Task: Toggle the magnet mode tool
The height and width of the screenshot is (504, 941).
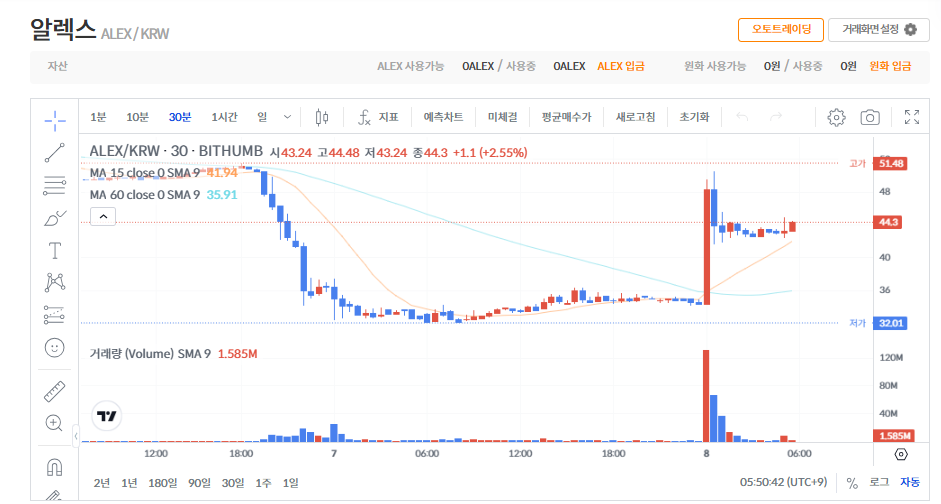Action: (x=55, y=467)
